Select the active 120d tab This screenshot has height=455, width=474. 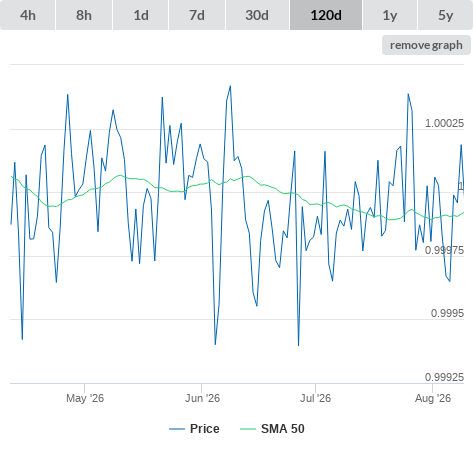click(326, 15)
